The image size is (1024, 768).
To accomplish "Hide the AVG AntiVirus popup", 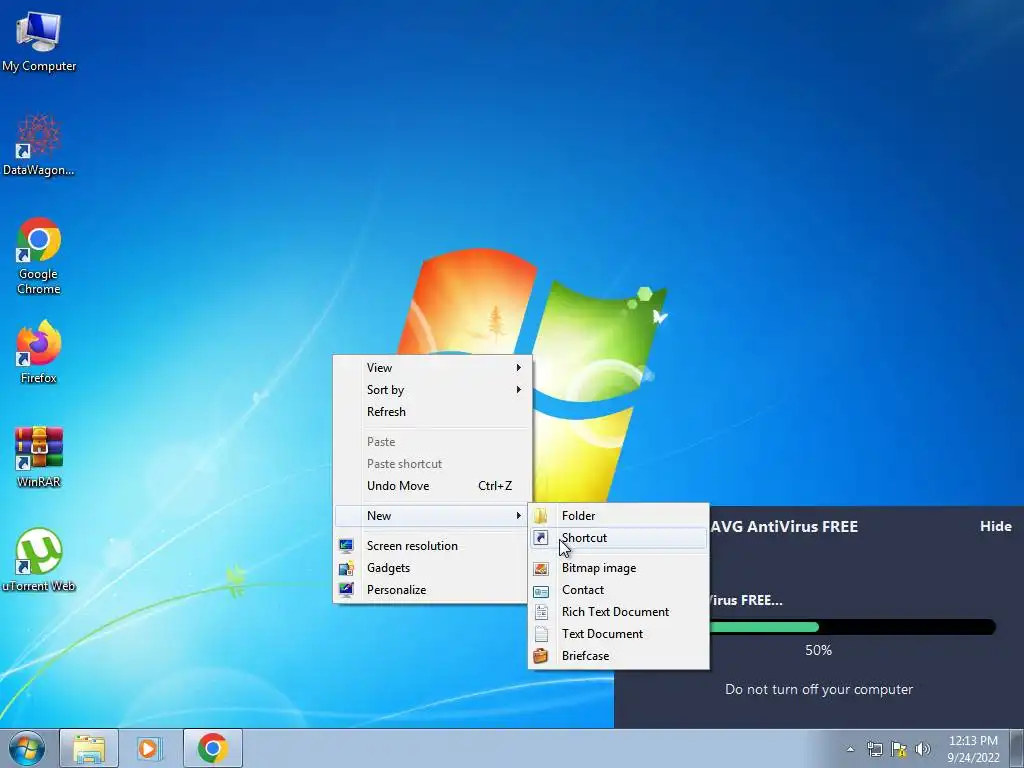I will tap(995, 526).
